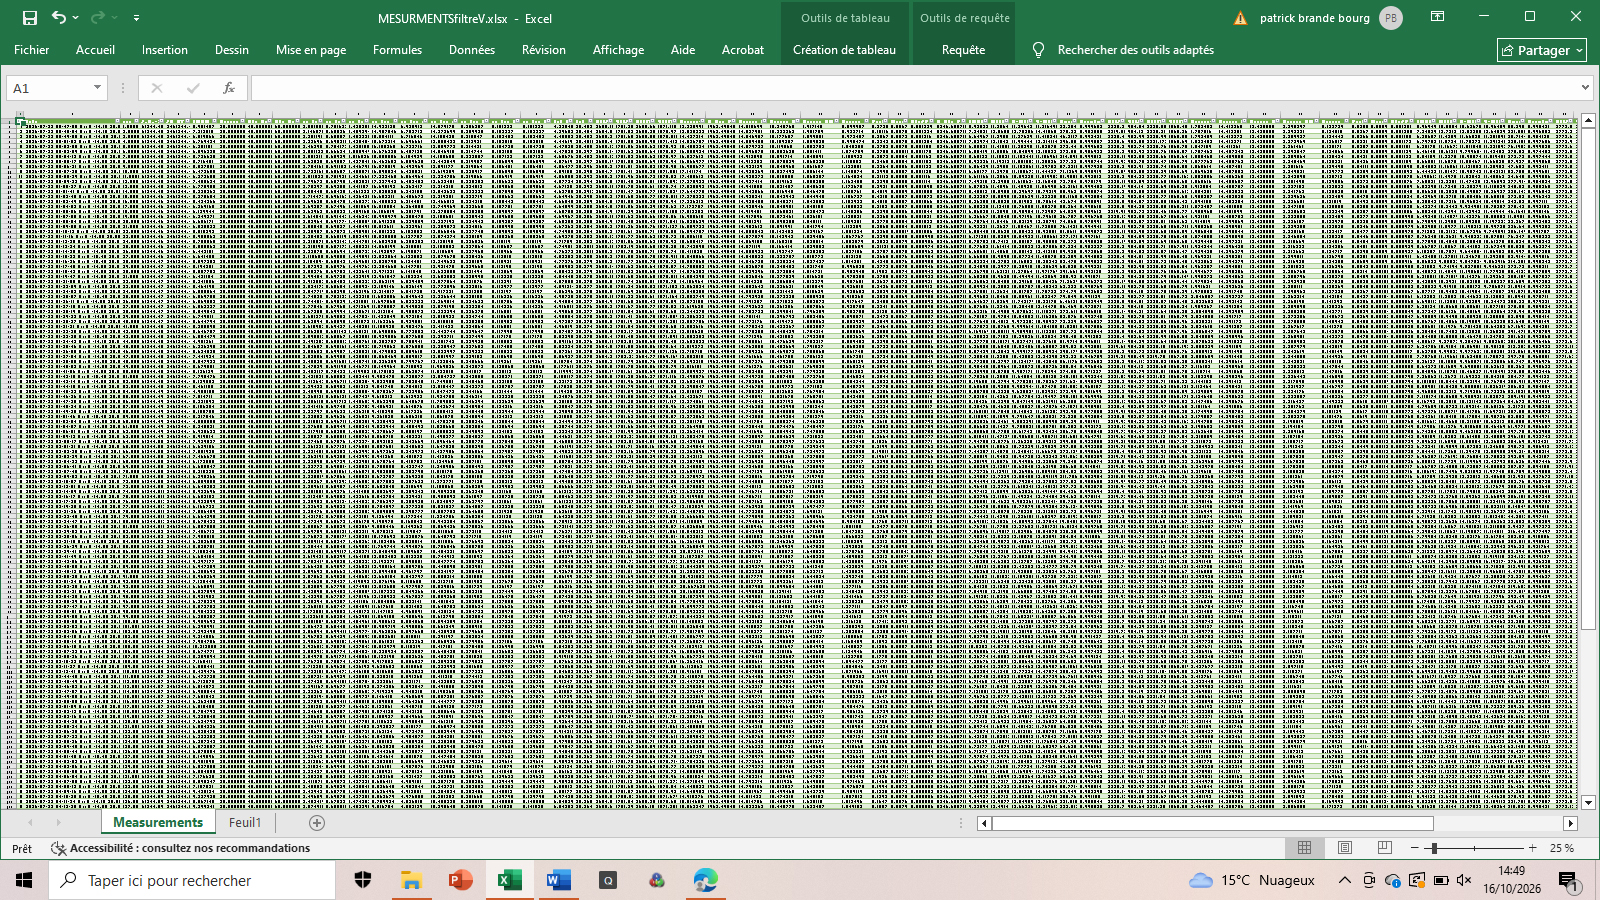The image size is (1600, 900).
Task: Switch to Normal view in the status bar
Action: click(x=1304, y=848)
